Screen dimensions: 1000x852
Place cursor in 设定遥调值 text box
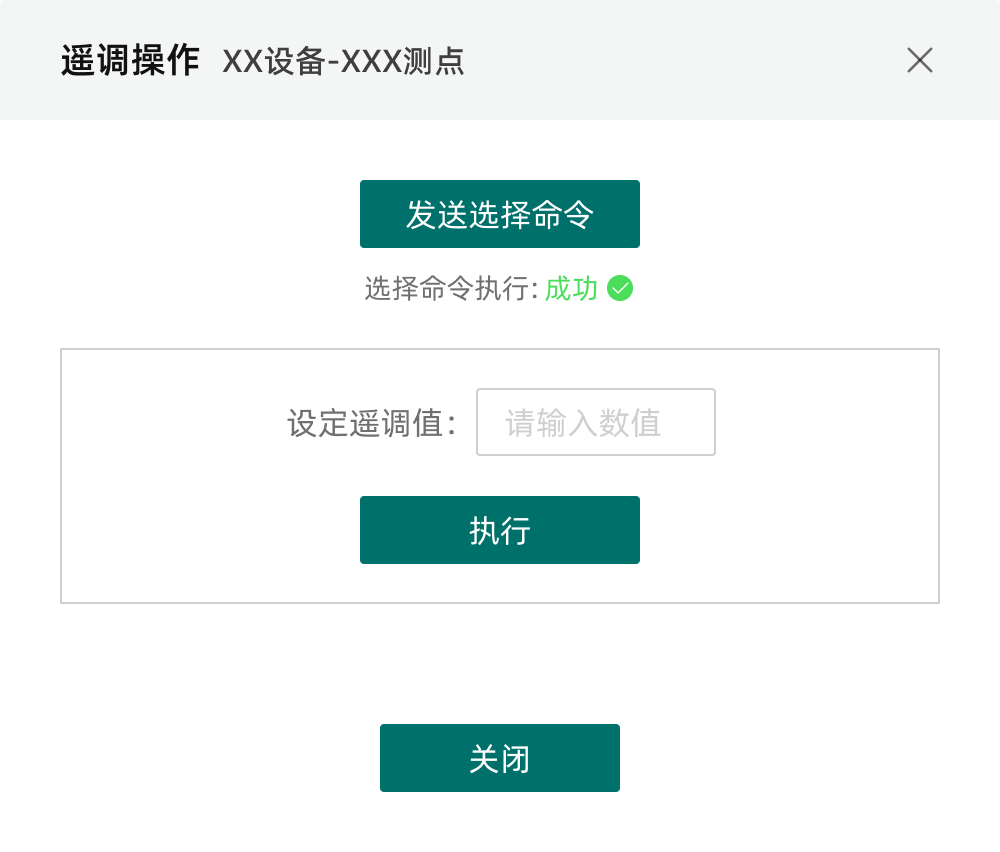[596, 422]
